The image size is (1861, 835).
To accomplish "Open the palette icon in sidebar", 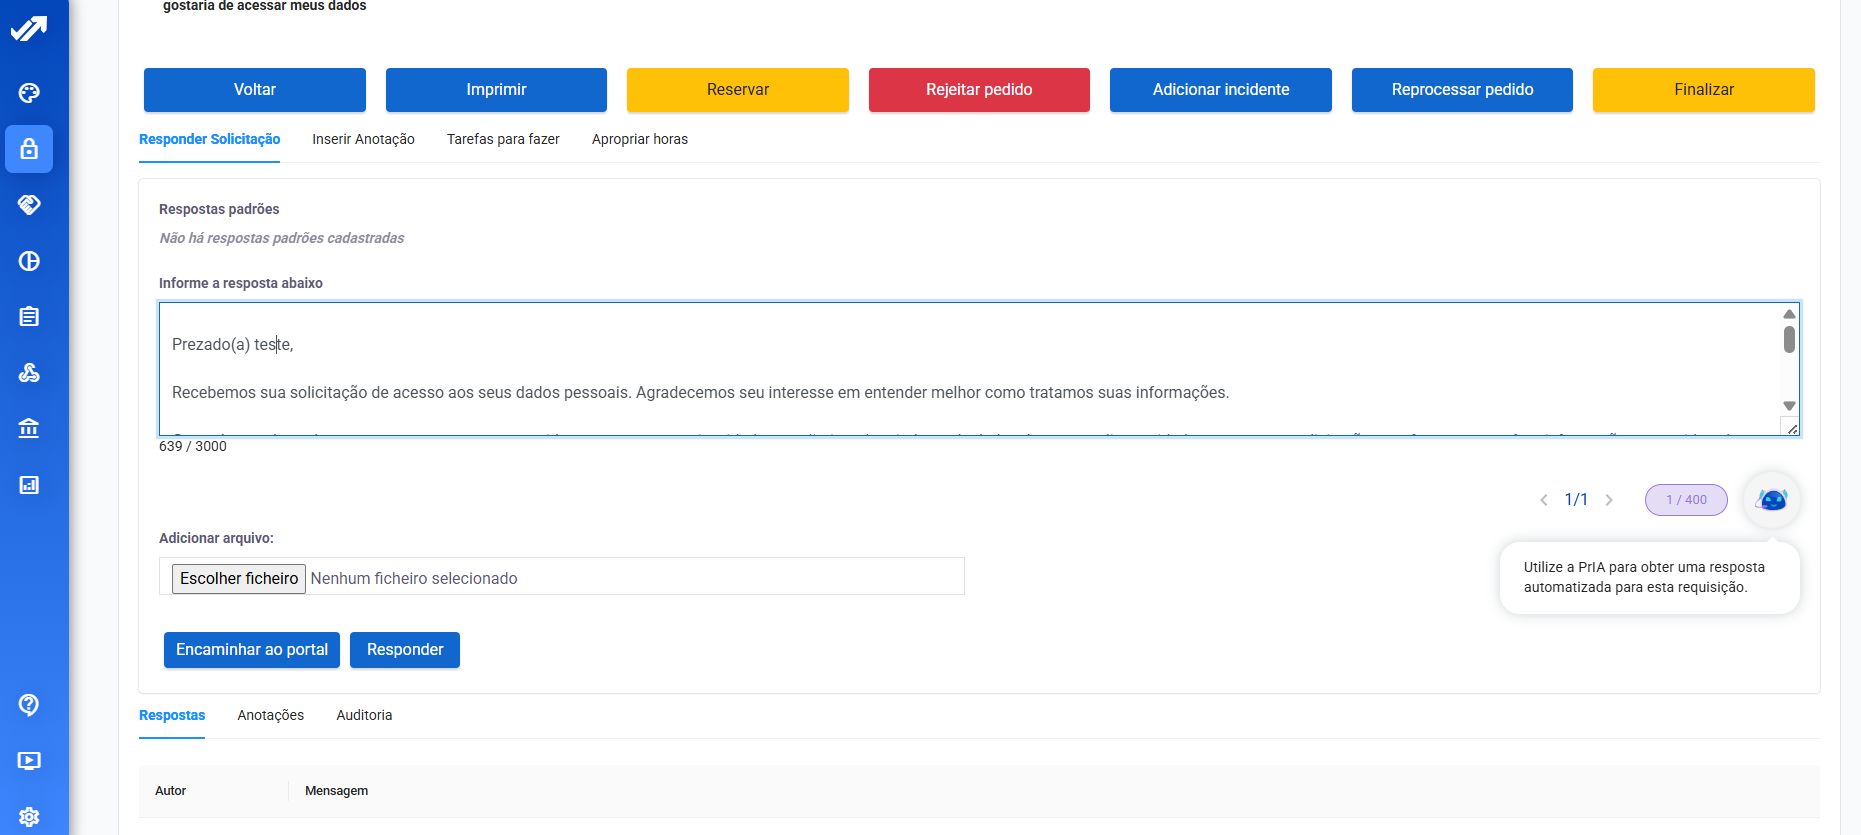I will pyautogui.click(x=29, y=93).
